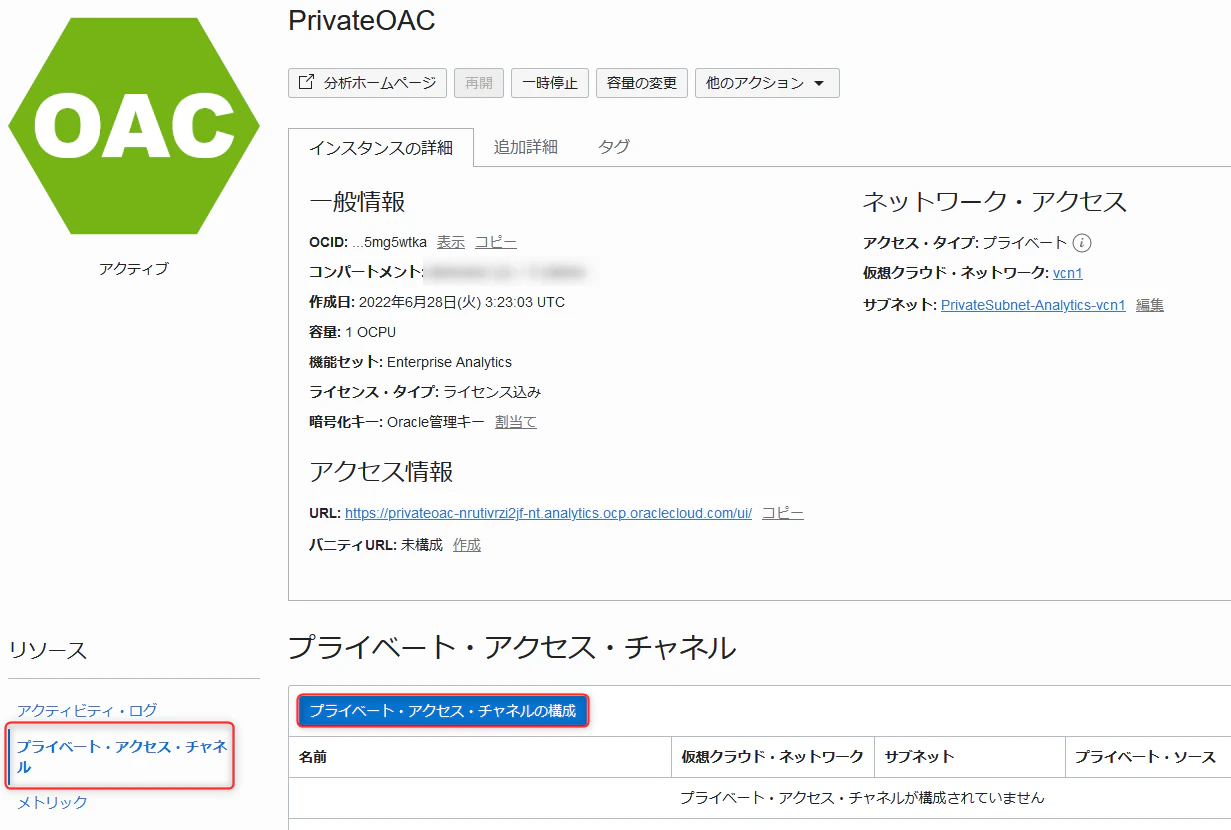Screen dimensions: 1231x830
Task: Click the ライセンス込み license type value
Action: click(x=493, y=392)
